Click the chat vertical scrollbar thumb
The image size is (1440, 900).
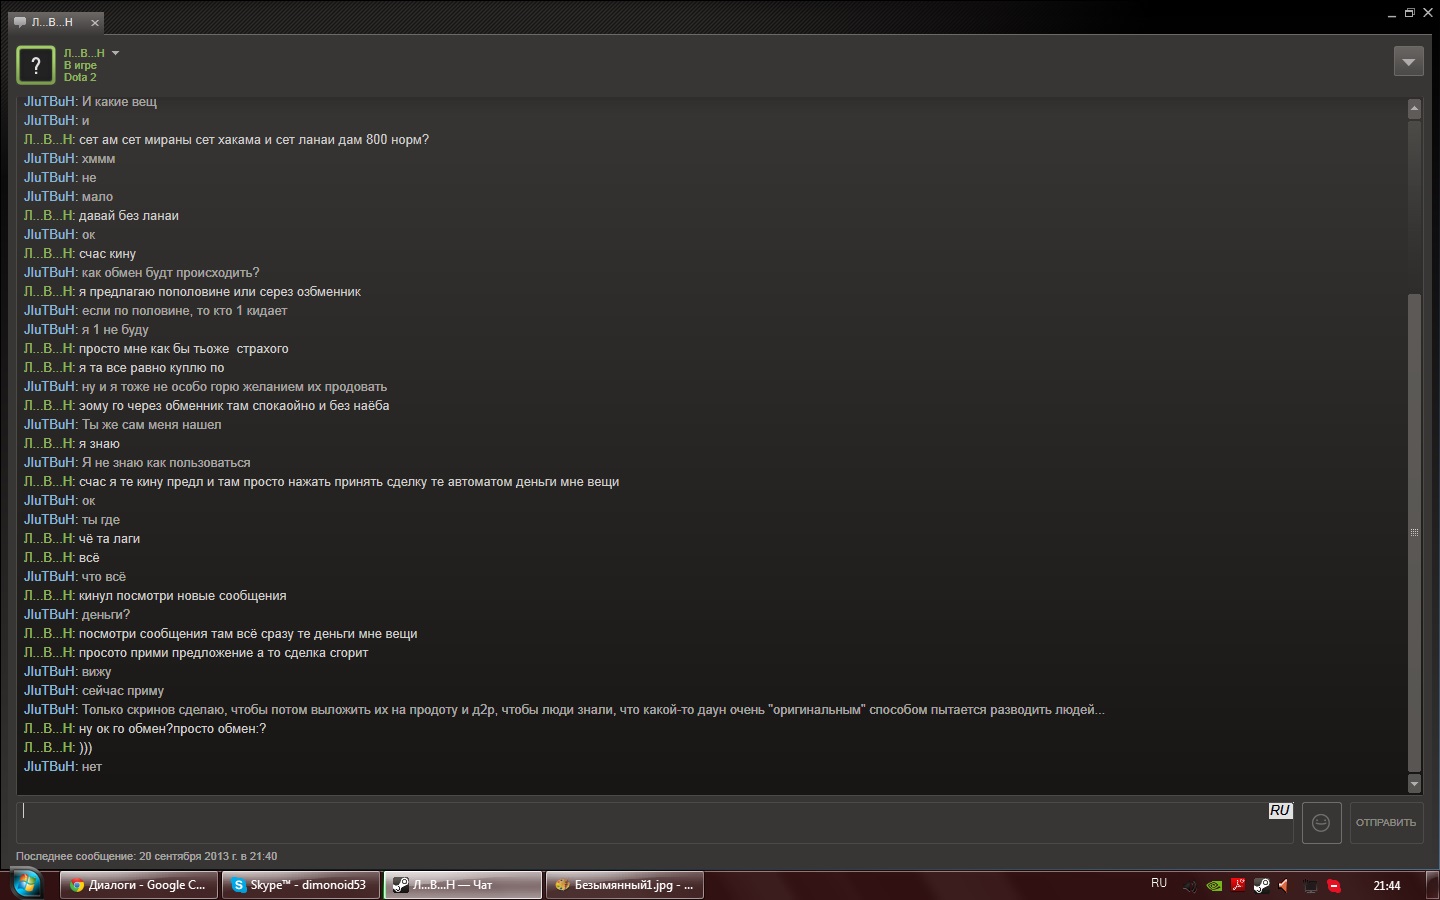click(x=1414, y=533)
